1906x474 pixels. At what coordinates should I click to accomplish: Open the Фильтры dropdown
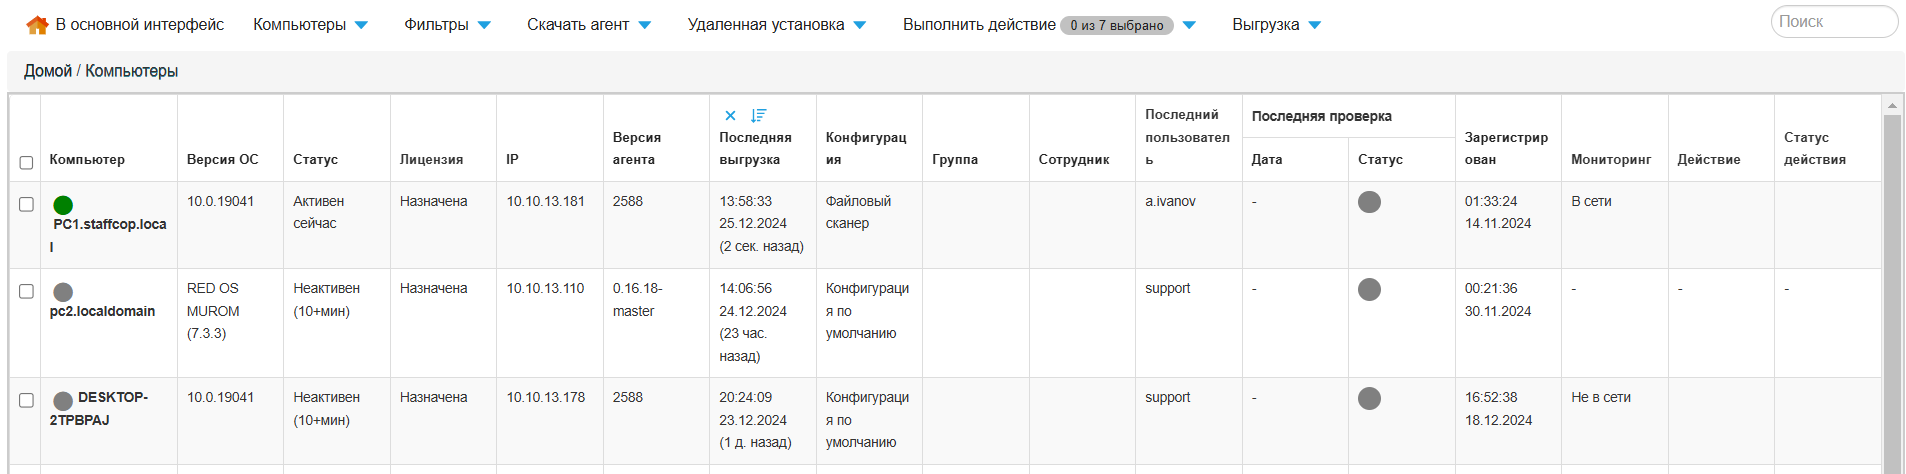coord(447,25)
